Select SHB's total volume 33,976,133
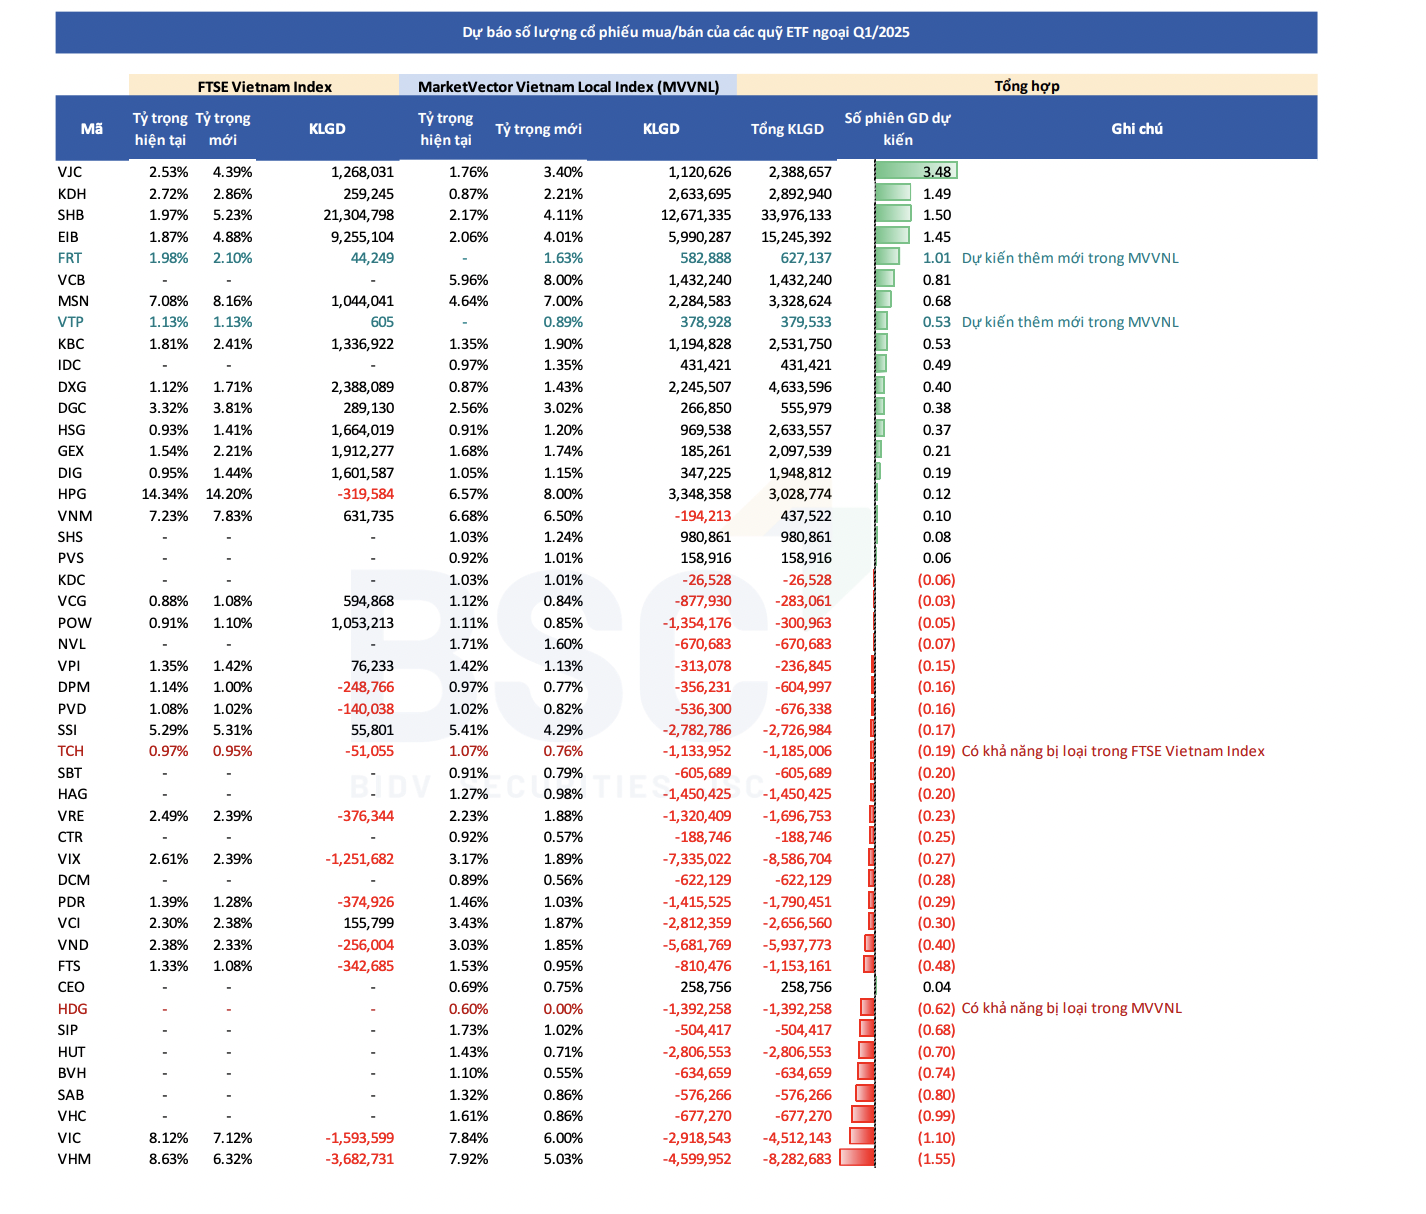Image resolution: width=1426 pixels, height=1214 pixels. click(796, 215)
